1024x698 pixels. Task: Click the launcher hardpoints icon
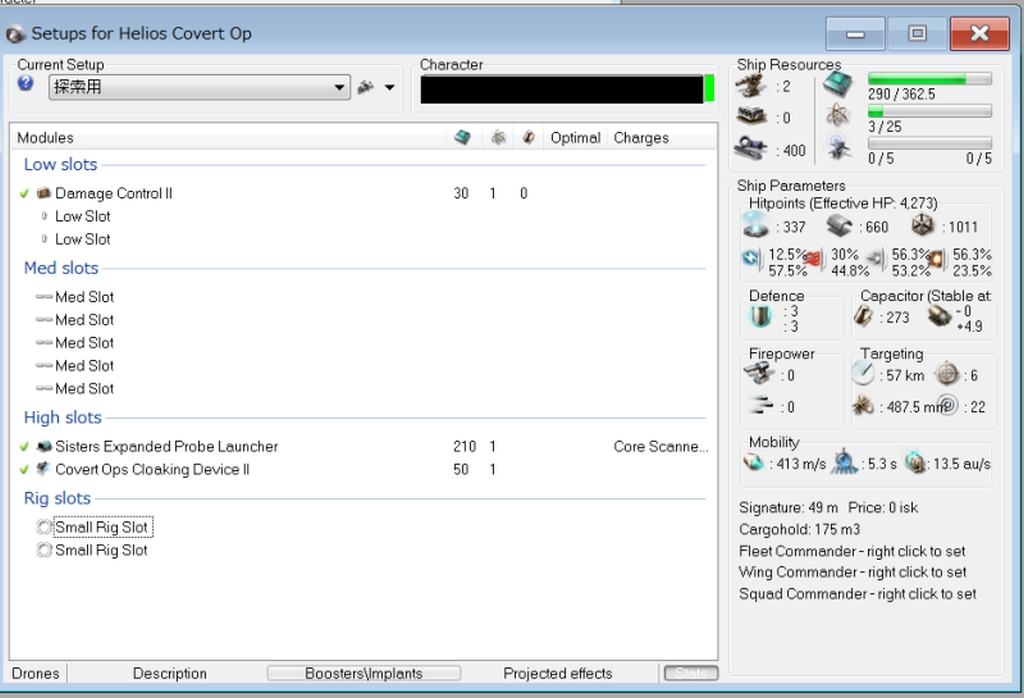pos(752,117)
